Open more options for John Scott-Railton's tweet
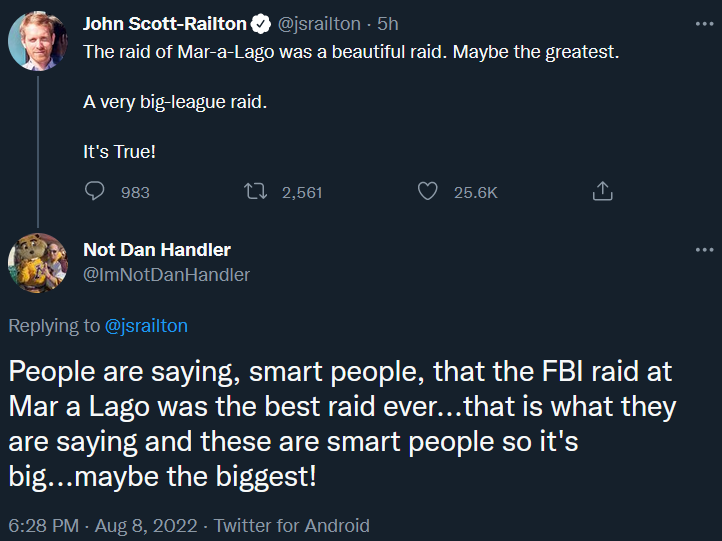This screenshot has width=722, height=541. tap(704, 24)
